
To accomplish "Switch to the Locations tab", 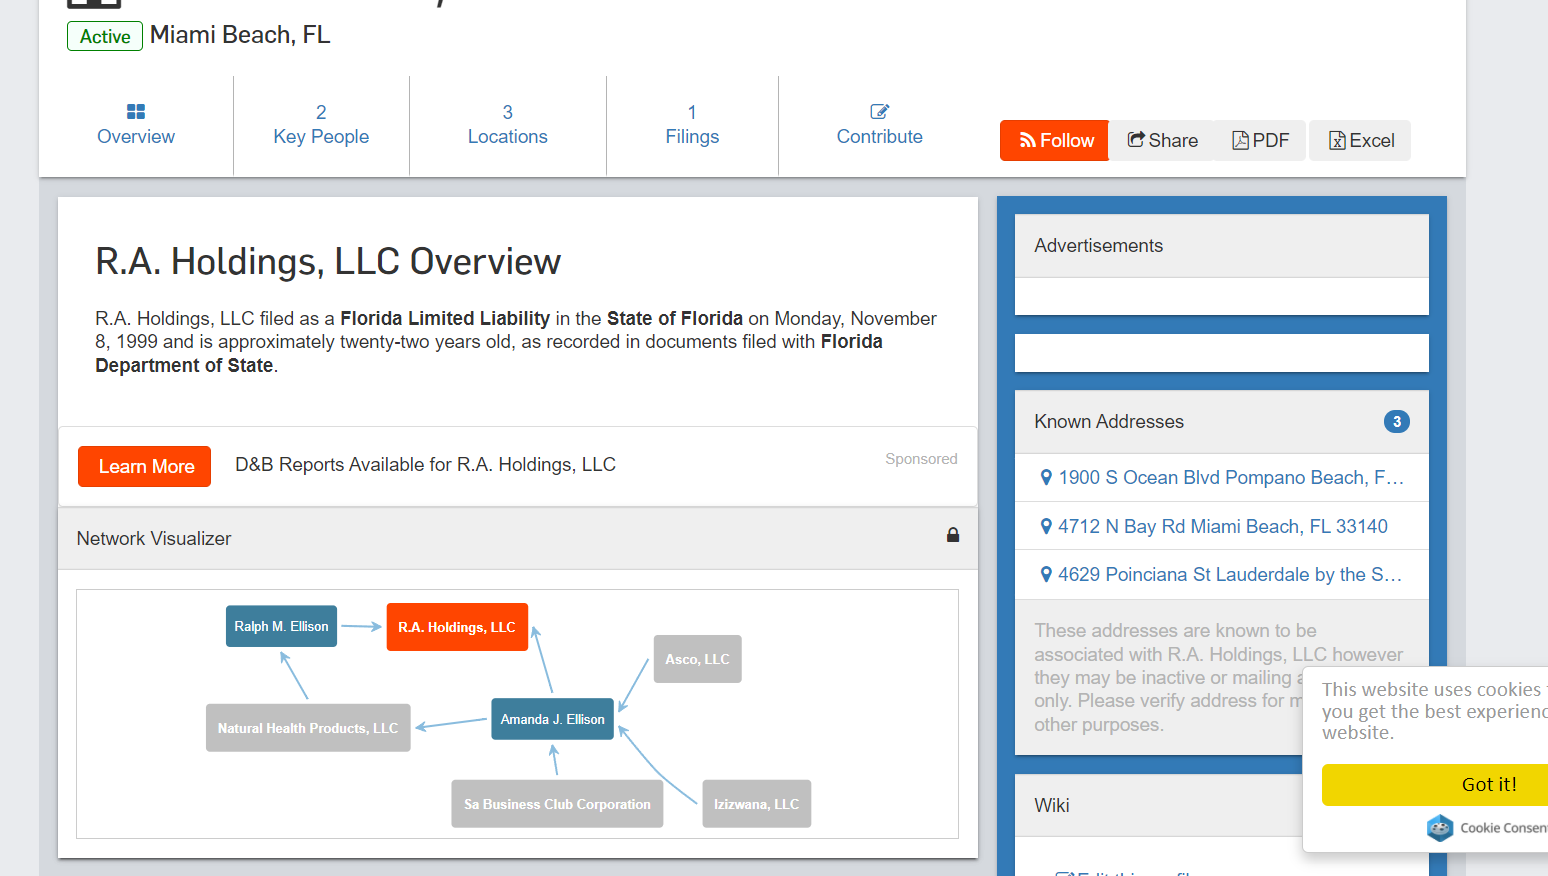I will click(x=507, y=125).
